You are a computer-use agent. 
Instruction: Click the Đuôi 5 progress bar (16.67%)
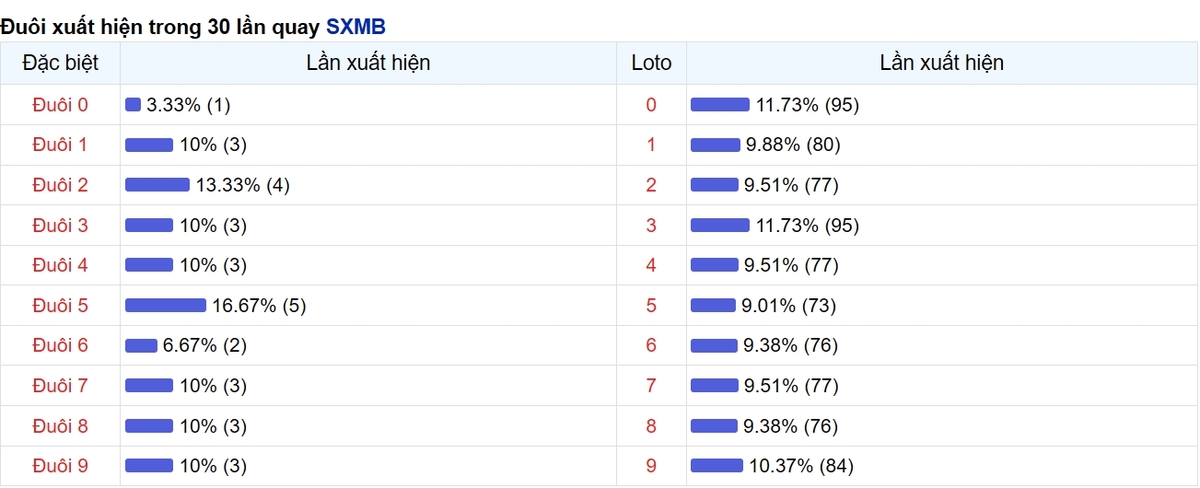click(x=165, y=305)
